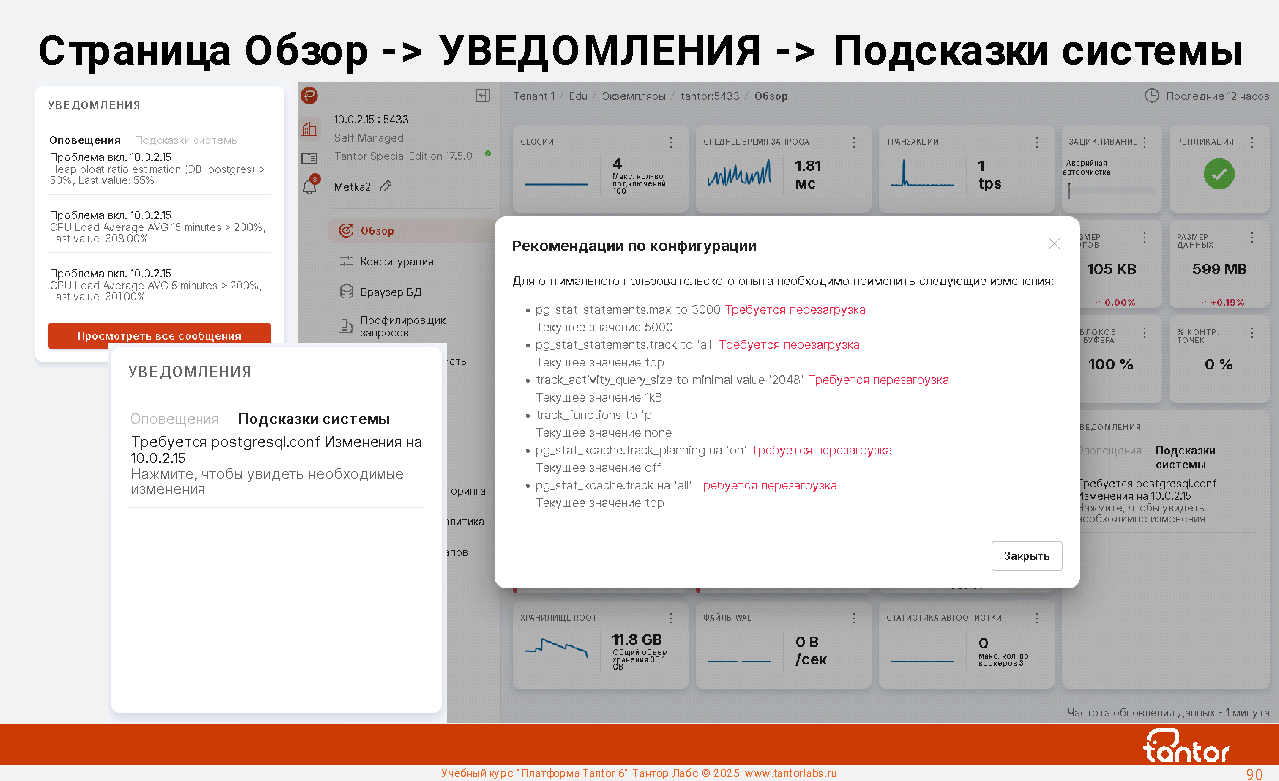Click the green replication status checkmark
This screenshot has width=1279, height=781.
coord(1218,174)
